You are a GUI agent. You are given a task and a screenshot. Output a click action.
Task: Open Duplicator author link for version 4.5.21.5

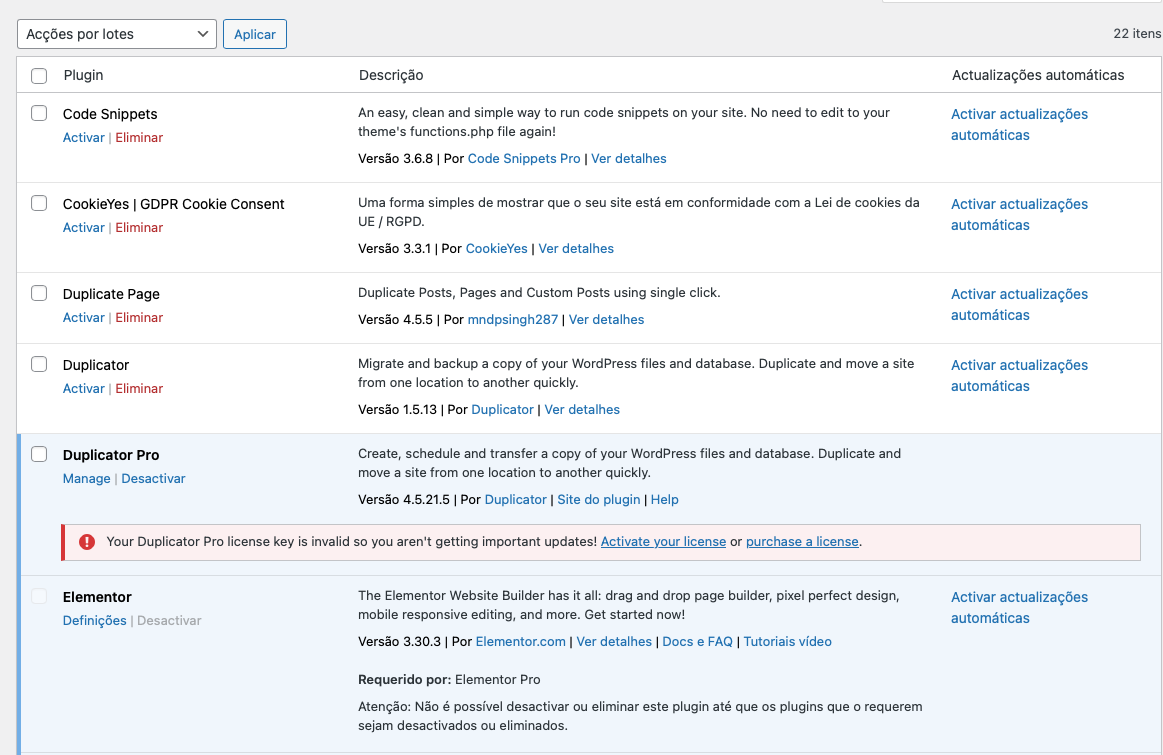515,499
